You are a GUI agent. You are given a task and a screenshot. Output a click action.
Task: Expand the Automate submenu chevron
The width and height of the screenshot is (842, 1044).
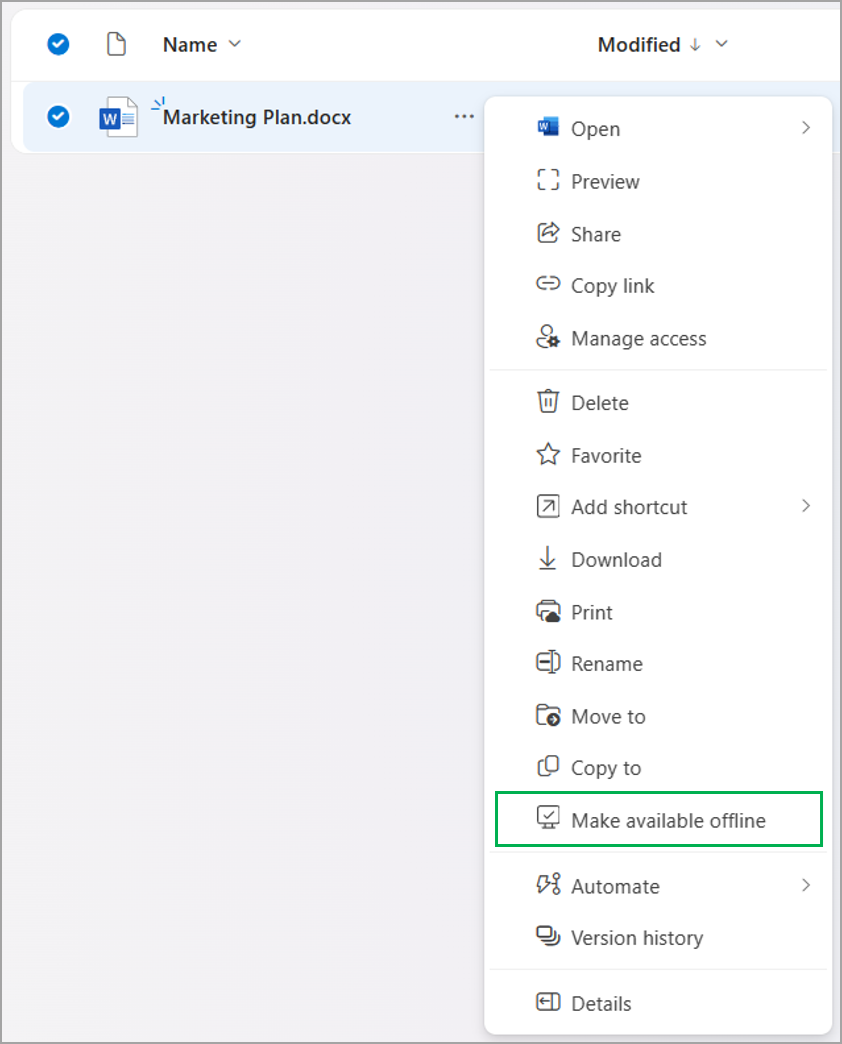pos(806,885)
